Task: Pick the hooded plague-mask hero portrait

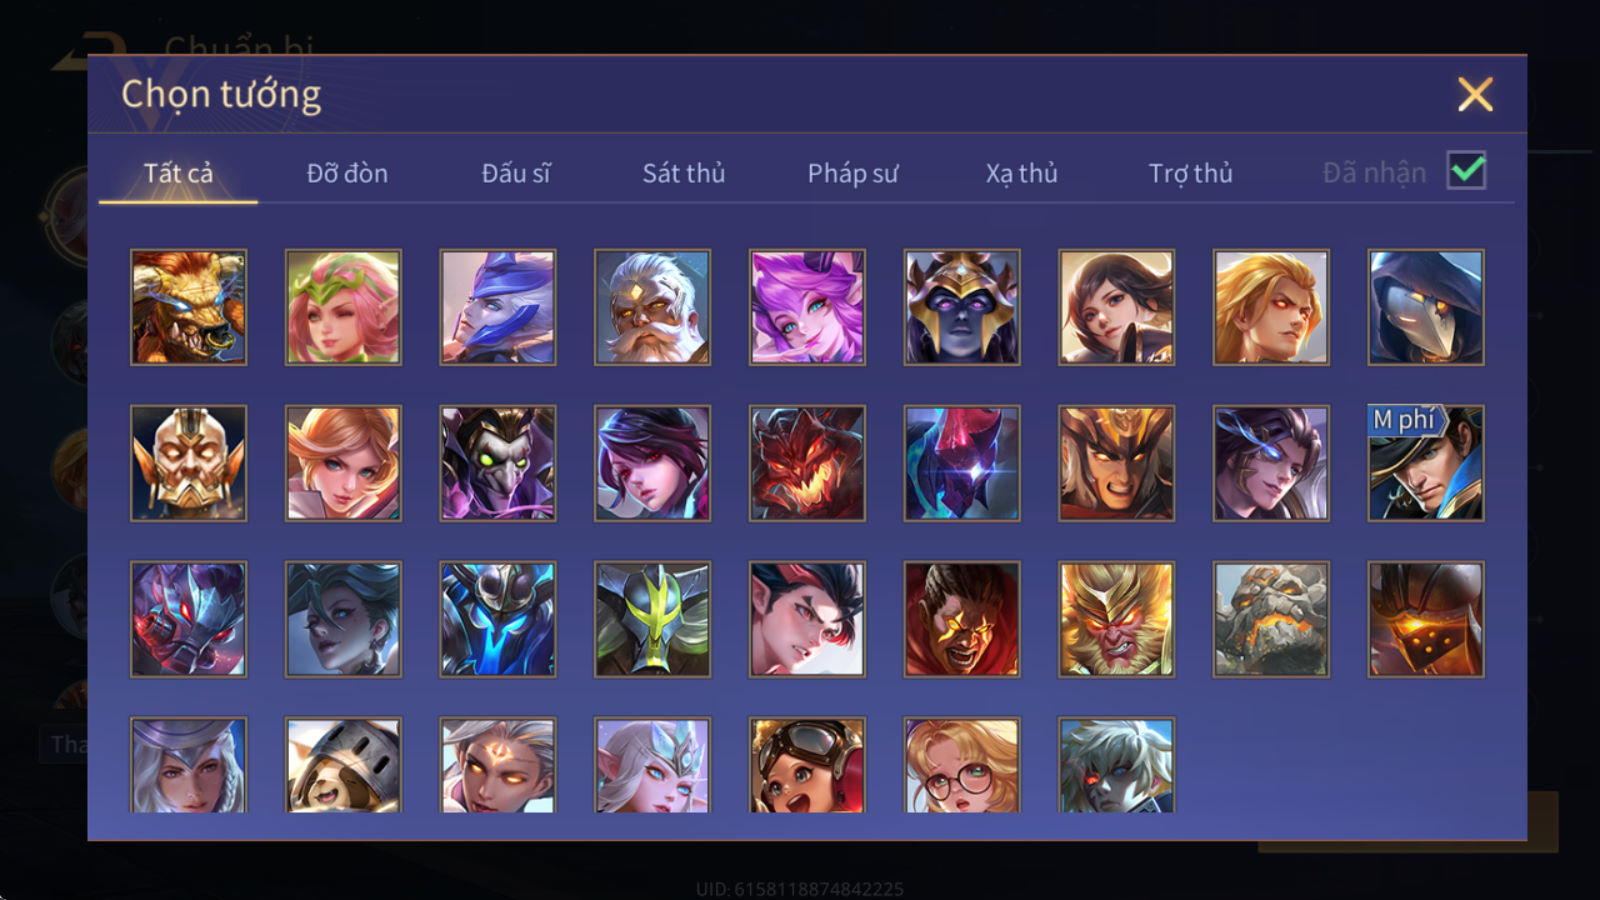Action: coord(1425,307)
